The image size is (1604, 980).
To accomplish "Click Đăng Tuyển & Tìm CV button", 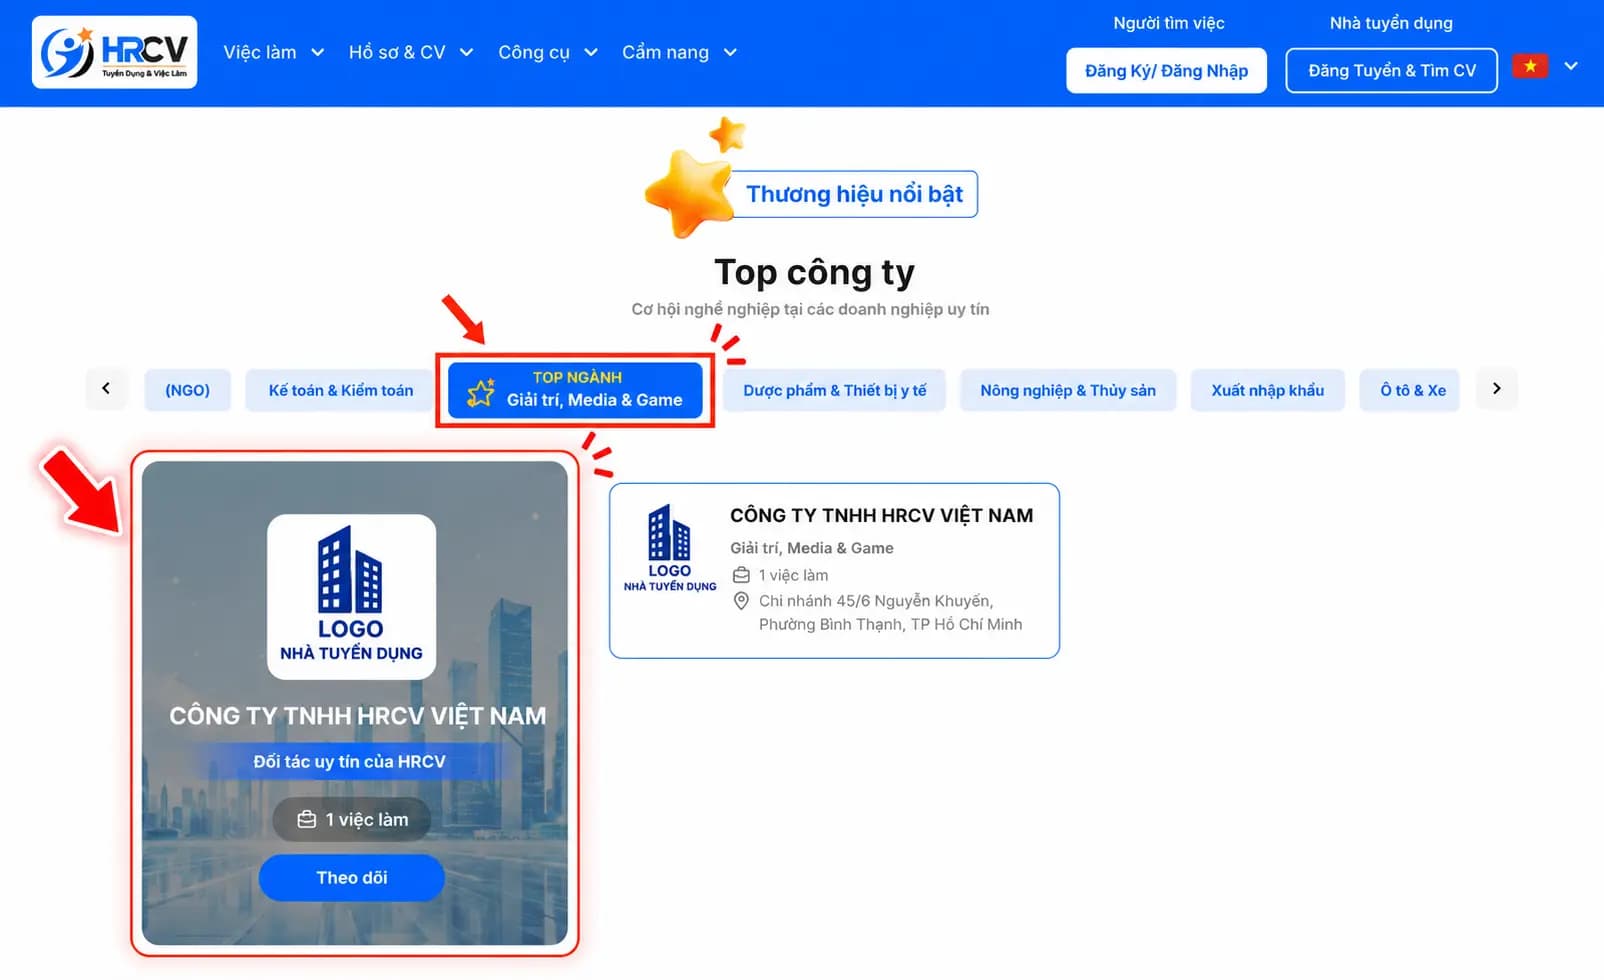I will (x=1391, y=70).
